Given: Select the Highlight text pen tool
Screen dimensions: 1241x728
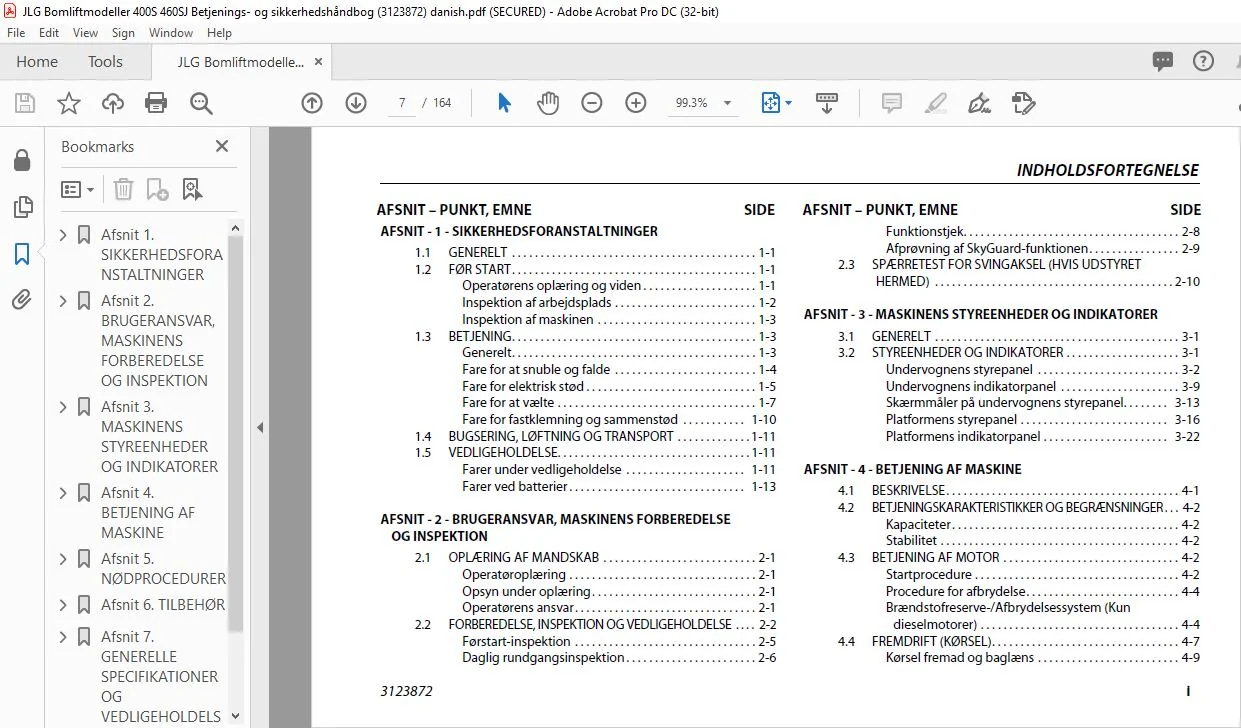Looking at the screenshot, I should [x=936, y=103].
